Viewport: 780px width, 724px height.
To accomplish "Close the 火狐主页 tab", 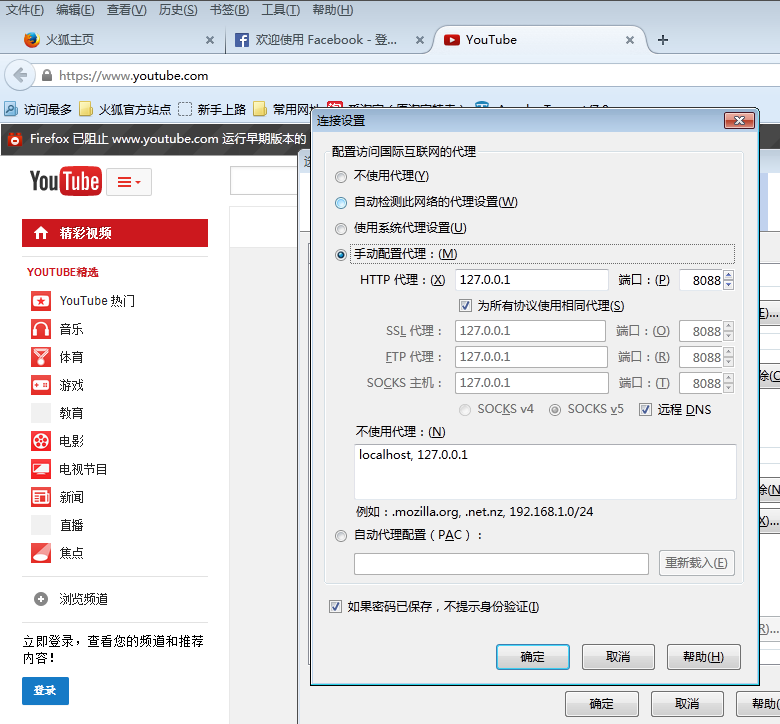I will click(210, 40).
